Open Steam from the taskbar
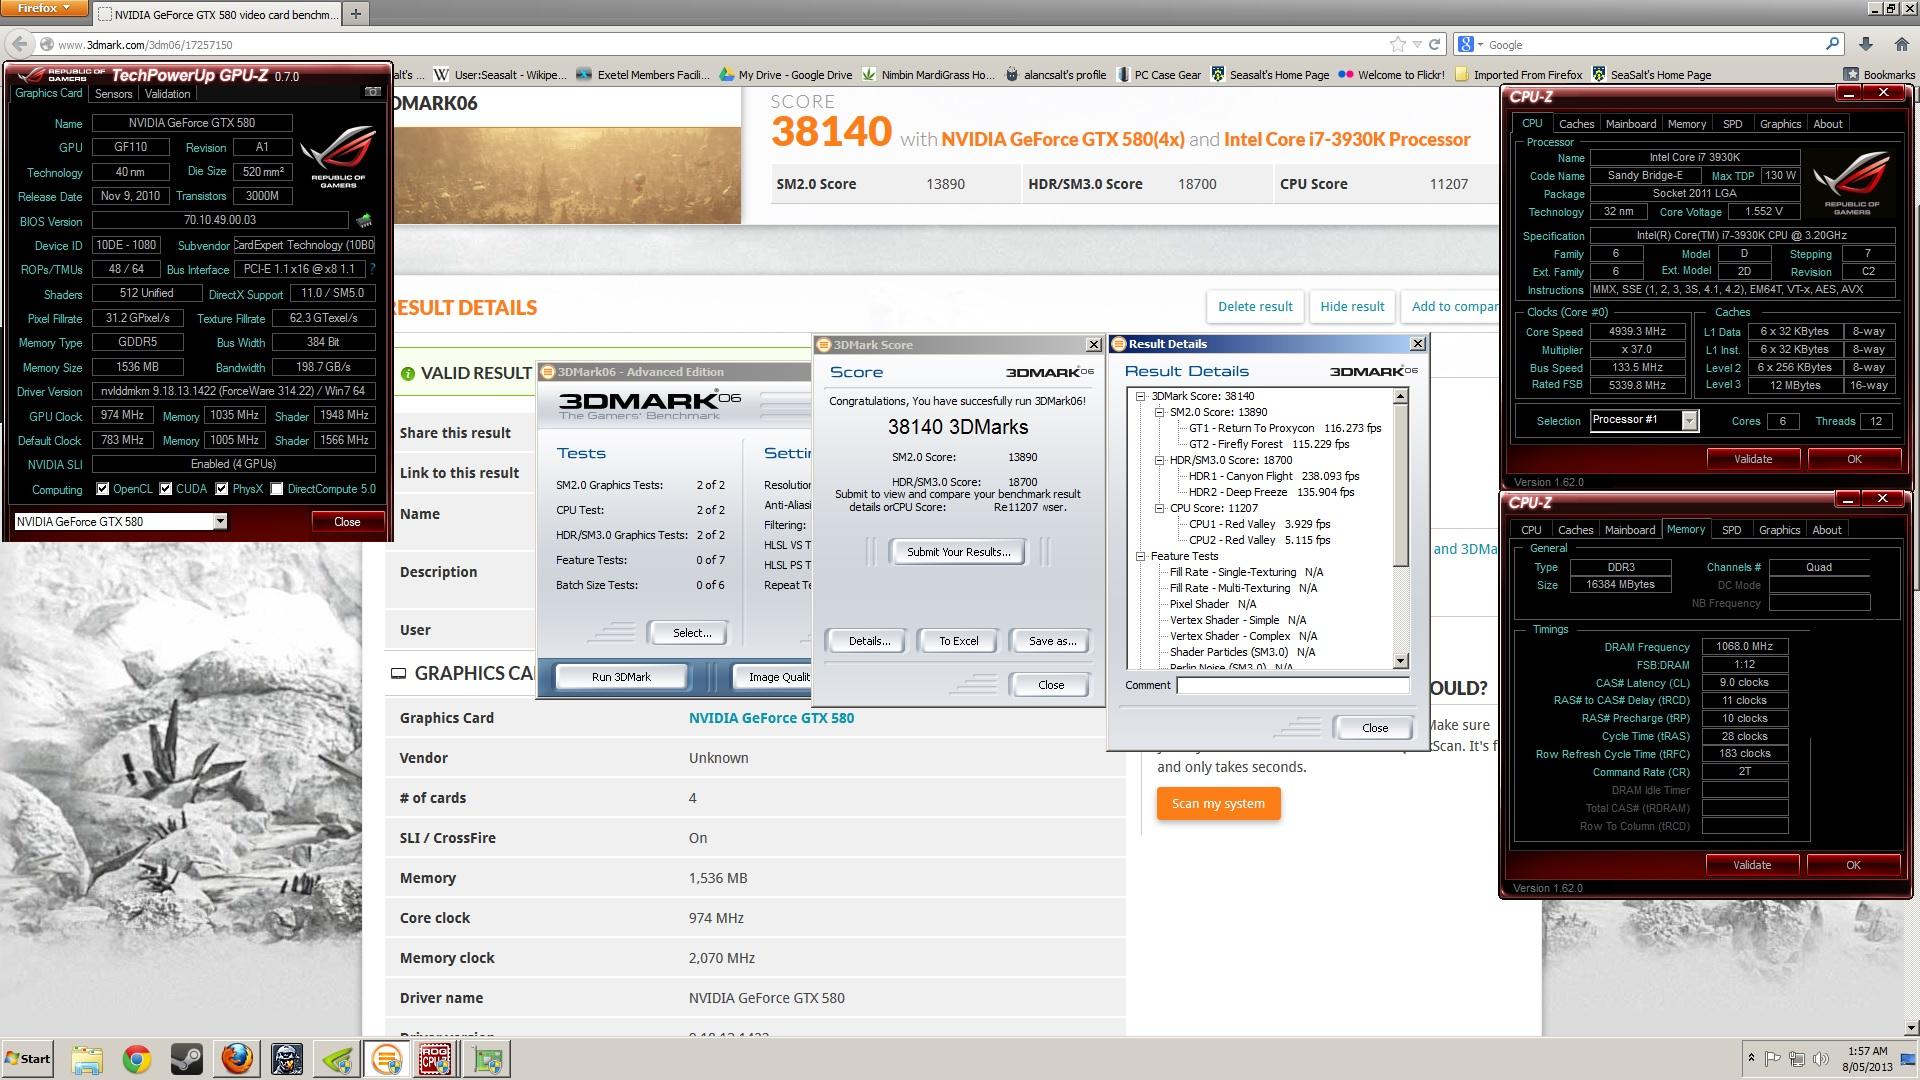Image resolution: width=1920 pixels, height=1080 pixels. (187, 1059)
